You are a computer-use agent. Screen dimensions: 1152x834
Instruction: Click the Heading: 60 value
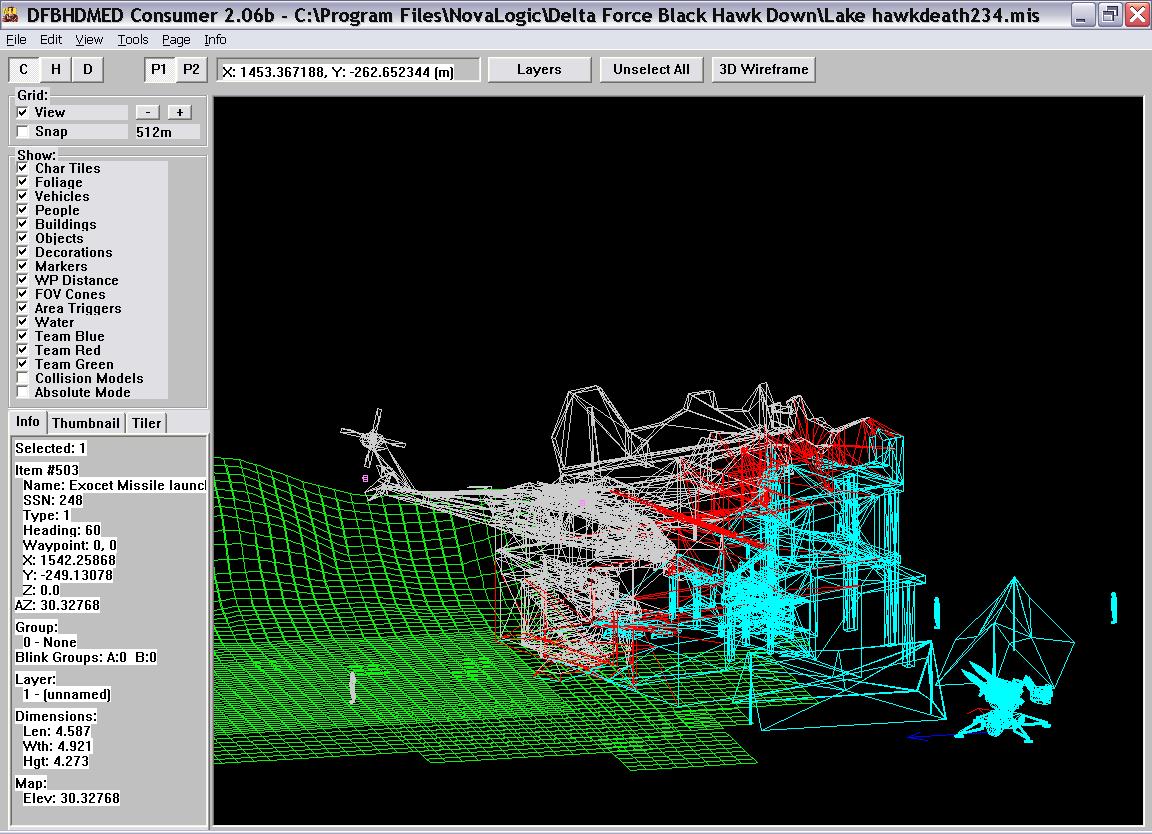62,530
